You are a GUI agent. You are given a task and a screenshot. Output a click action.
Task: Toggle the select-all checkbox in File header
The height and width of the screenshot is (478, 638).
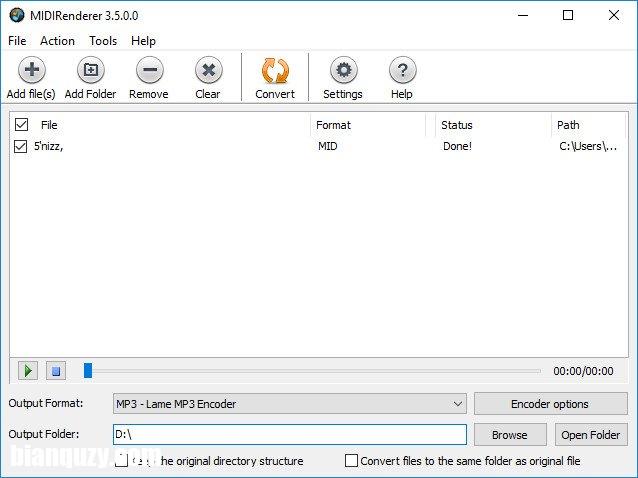(21, 124)
